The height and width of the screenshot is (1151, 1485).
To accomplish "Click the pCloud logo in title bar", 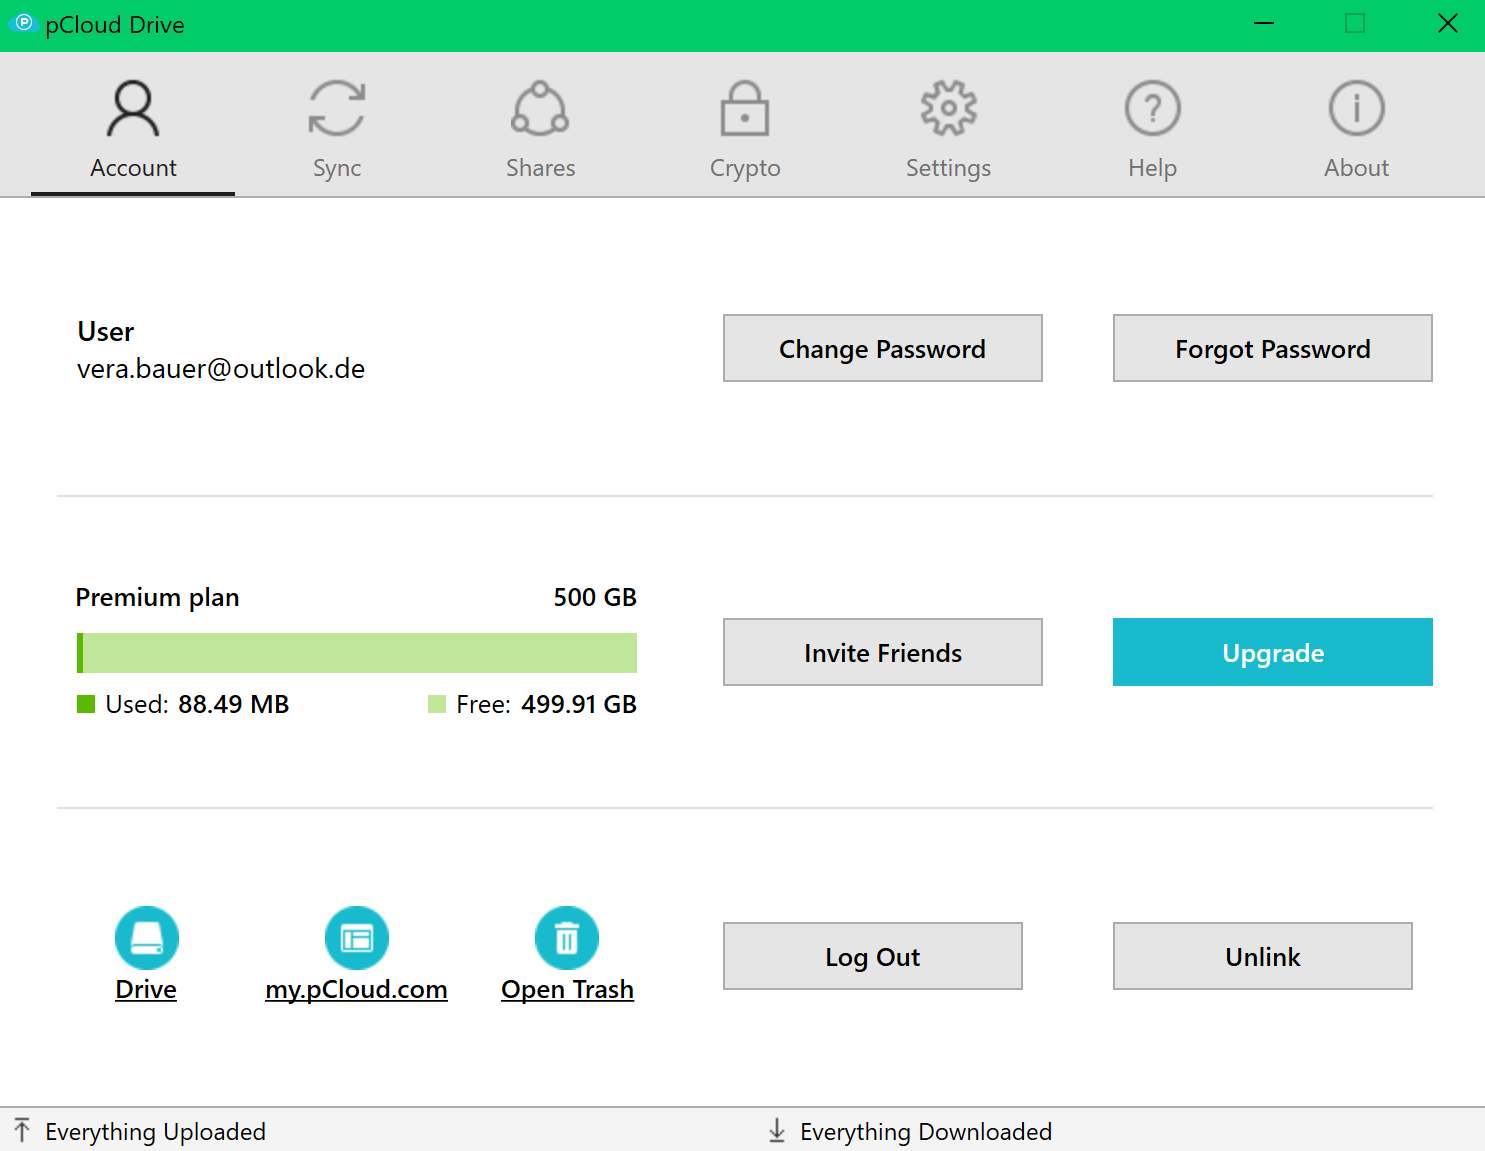I will pos(23,23).
